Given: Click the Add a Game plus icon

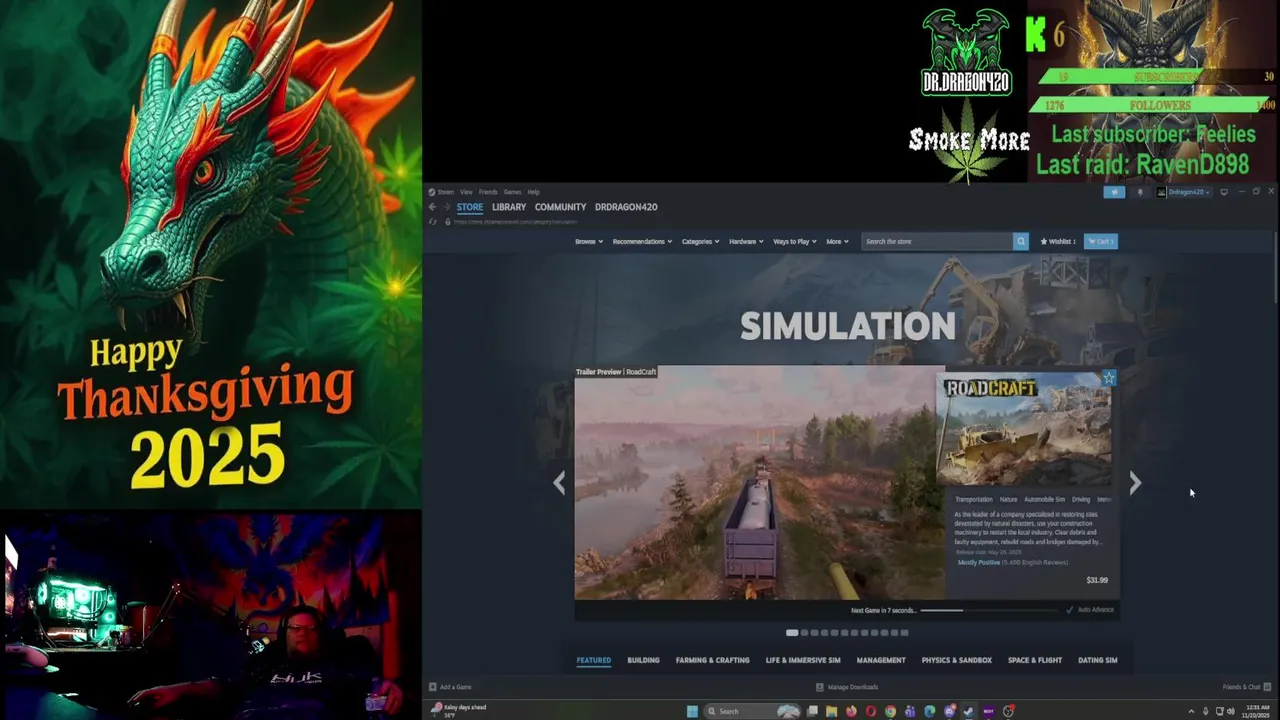Looking at the screenshot, I should point(433,687).
